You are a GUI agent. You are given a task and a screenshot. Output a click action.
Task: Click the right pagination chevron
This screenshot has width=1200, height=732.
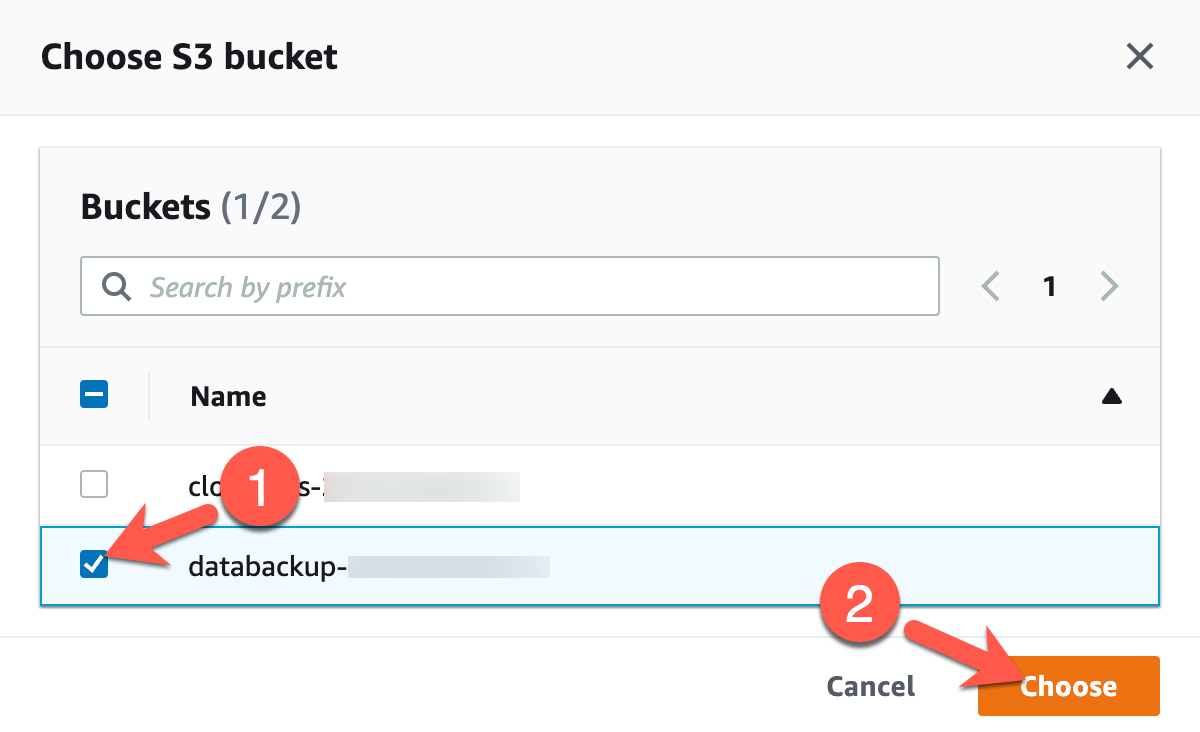[x=1109, y=287]
